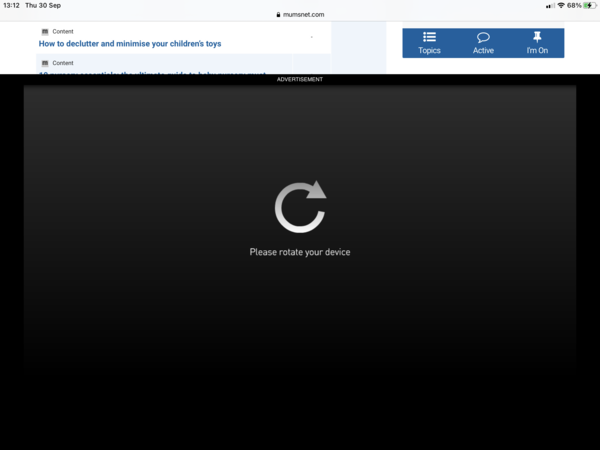Tap the 'Please rotate your device' message
Screen dimensions: 600x450
[x=300, y=252]
